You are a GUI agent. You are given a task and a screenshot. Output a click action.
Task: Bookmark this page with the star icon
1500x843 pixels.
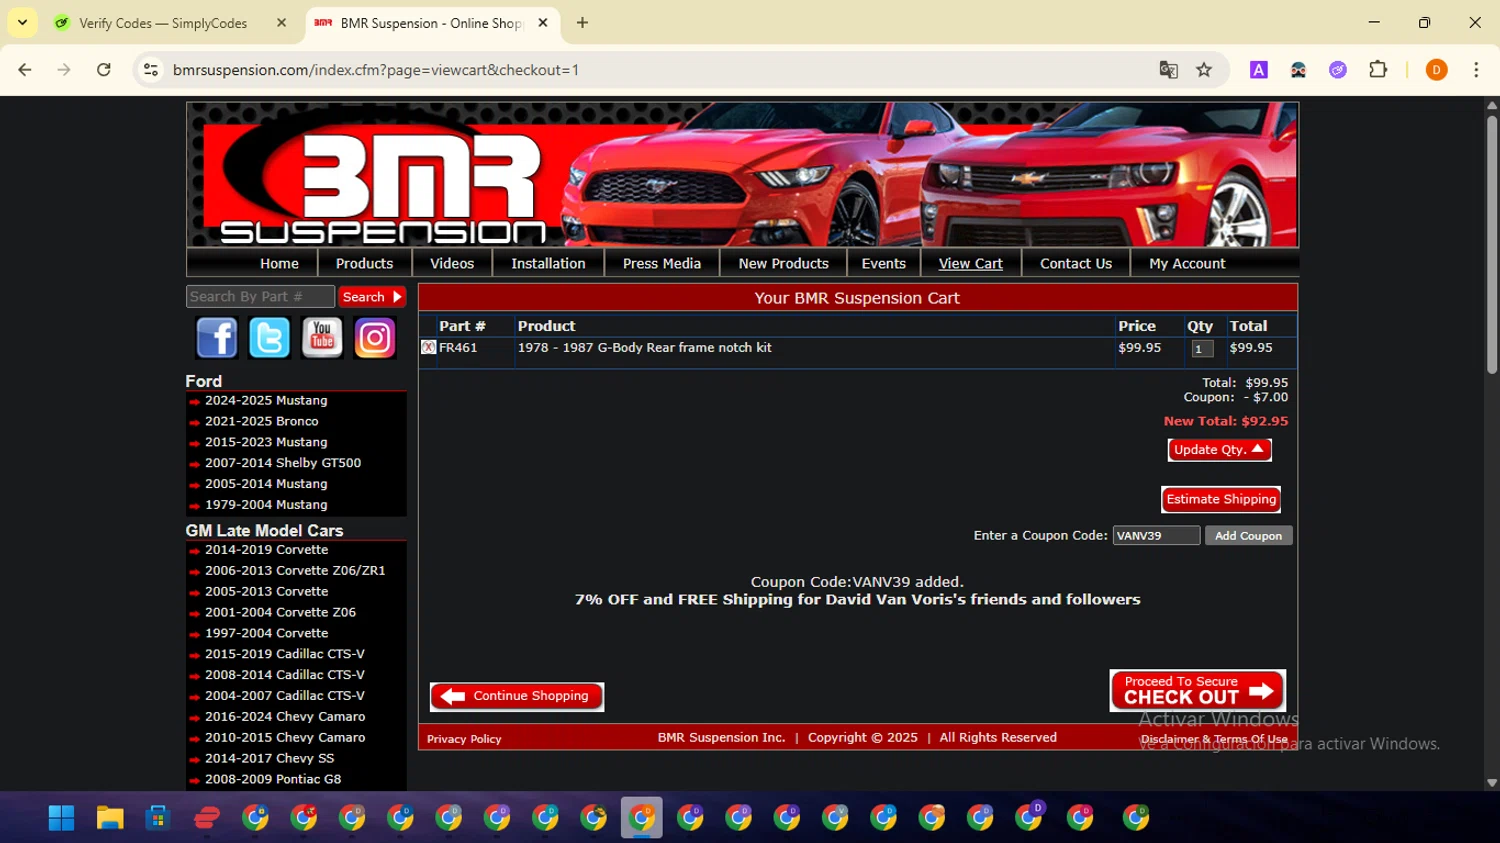click(1204, 70)
